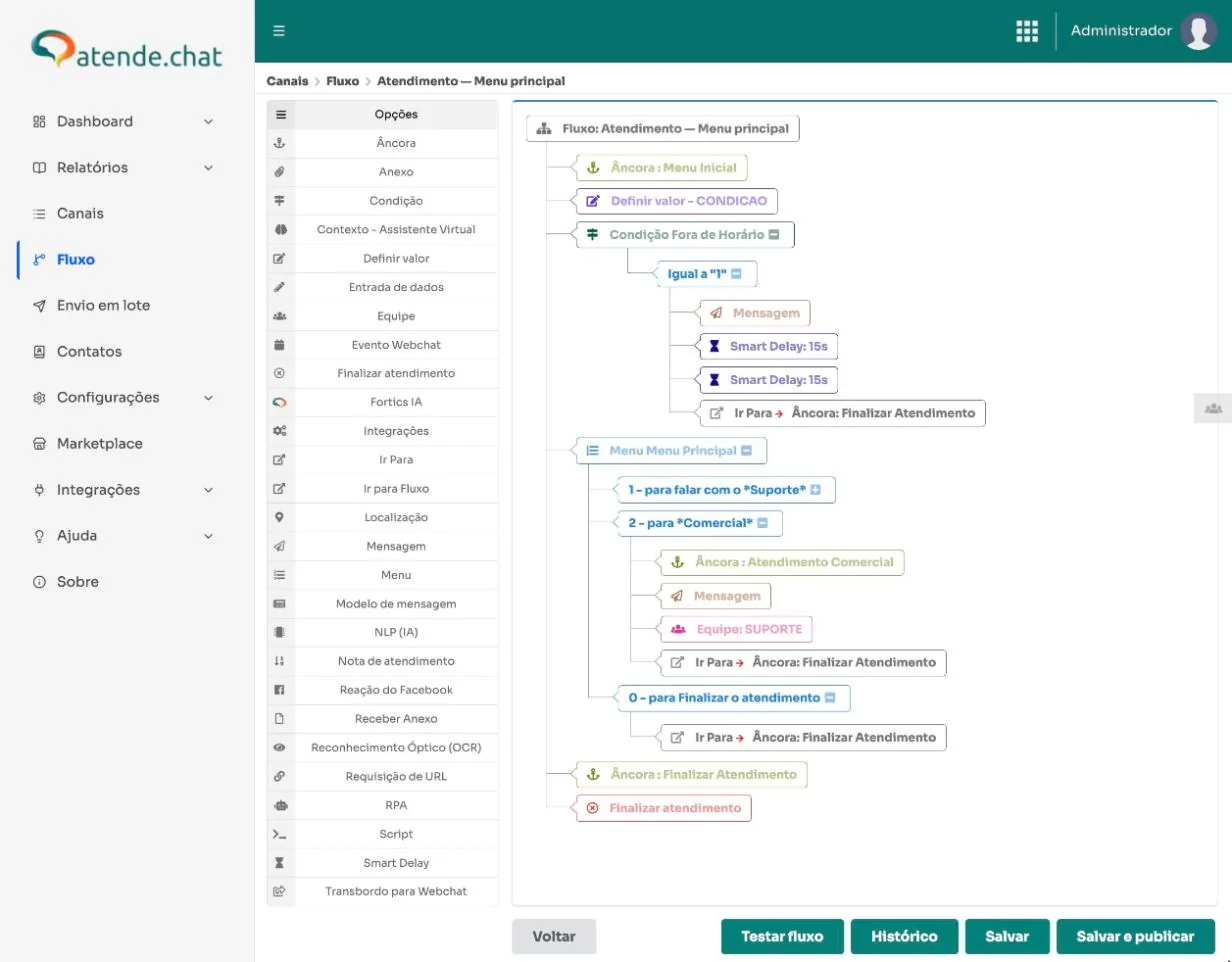Click the circled X icon beside Finalizar atendimento option
The height and width of the screenshot is (962, 1232).
(x=280, y=373)
